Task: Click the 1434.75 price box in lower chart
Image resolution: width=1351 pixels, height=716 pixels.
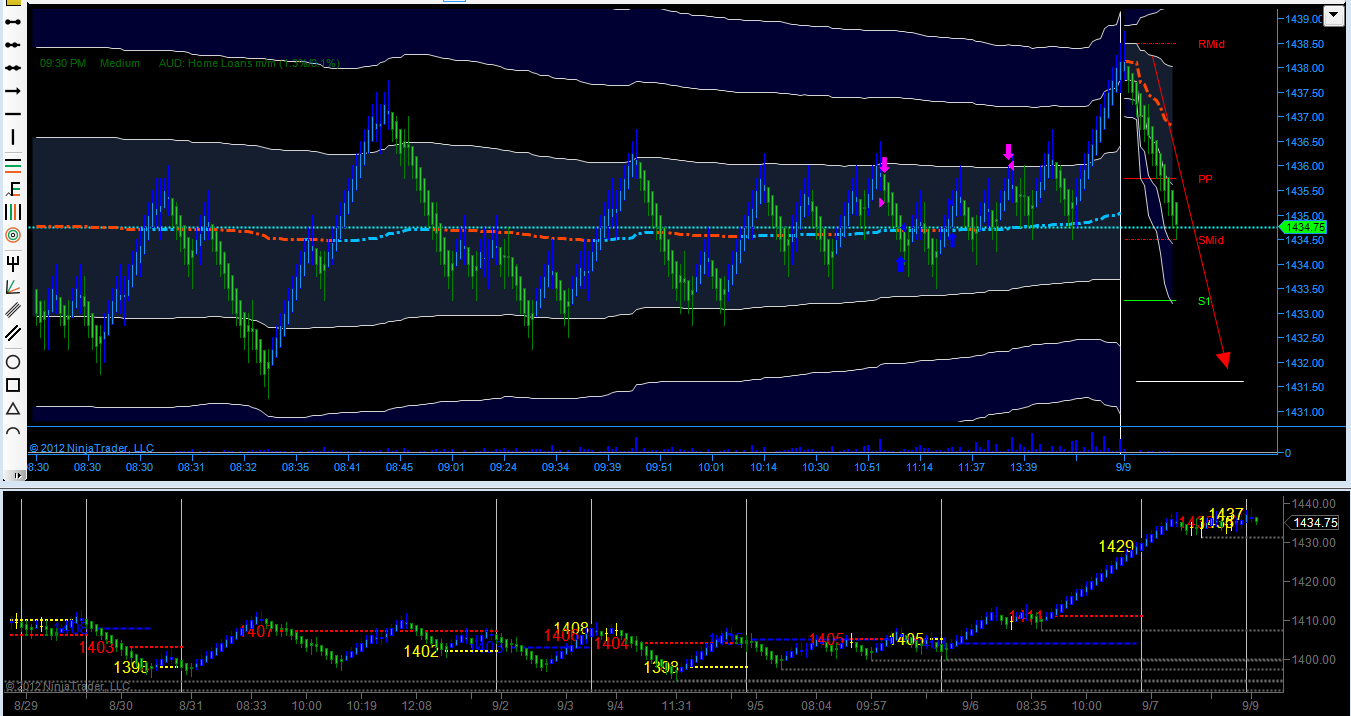Action: click(1314, 522)
